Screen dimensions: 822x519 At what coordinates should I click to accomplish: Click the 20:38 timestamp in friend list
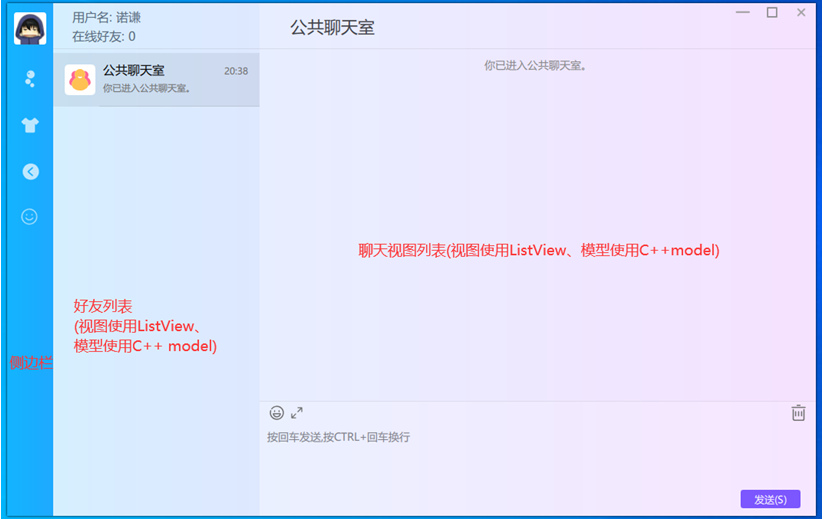pyautogui.click(x=236, y=71)
